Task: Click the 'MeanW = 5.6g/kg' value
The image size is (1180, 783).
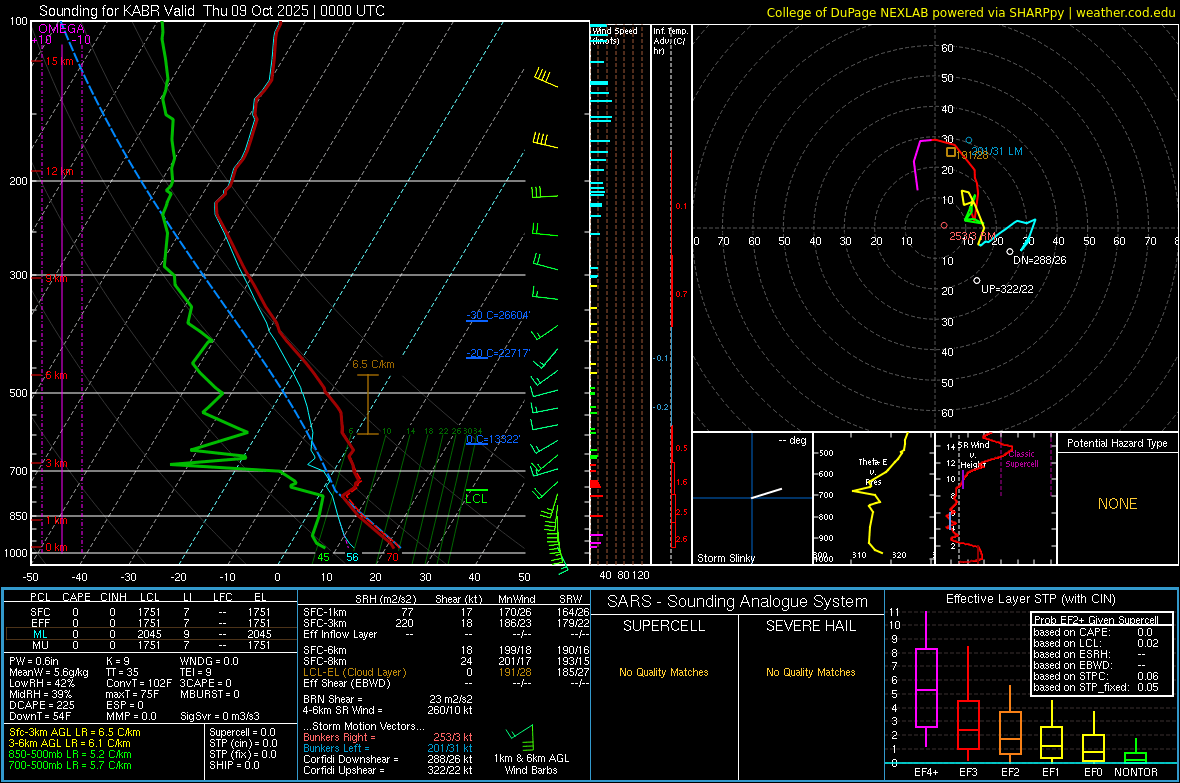Action: 48,672
